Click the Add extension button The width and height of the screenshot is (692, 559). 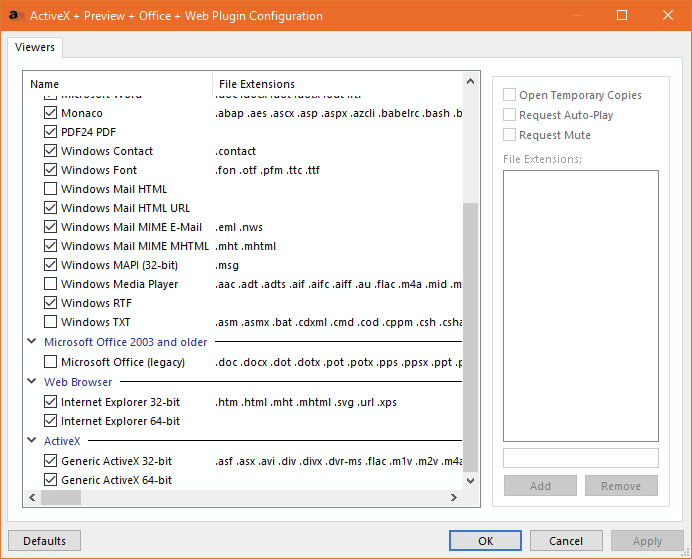point(540,486)
